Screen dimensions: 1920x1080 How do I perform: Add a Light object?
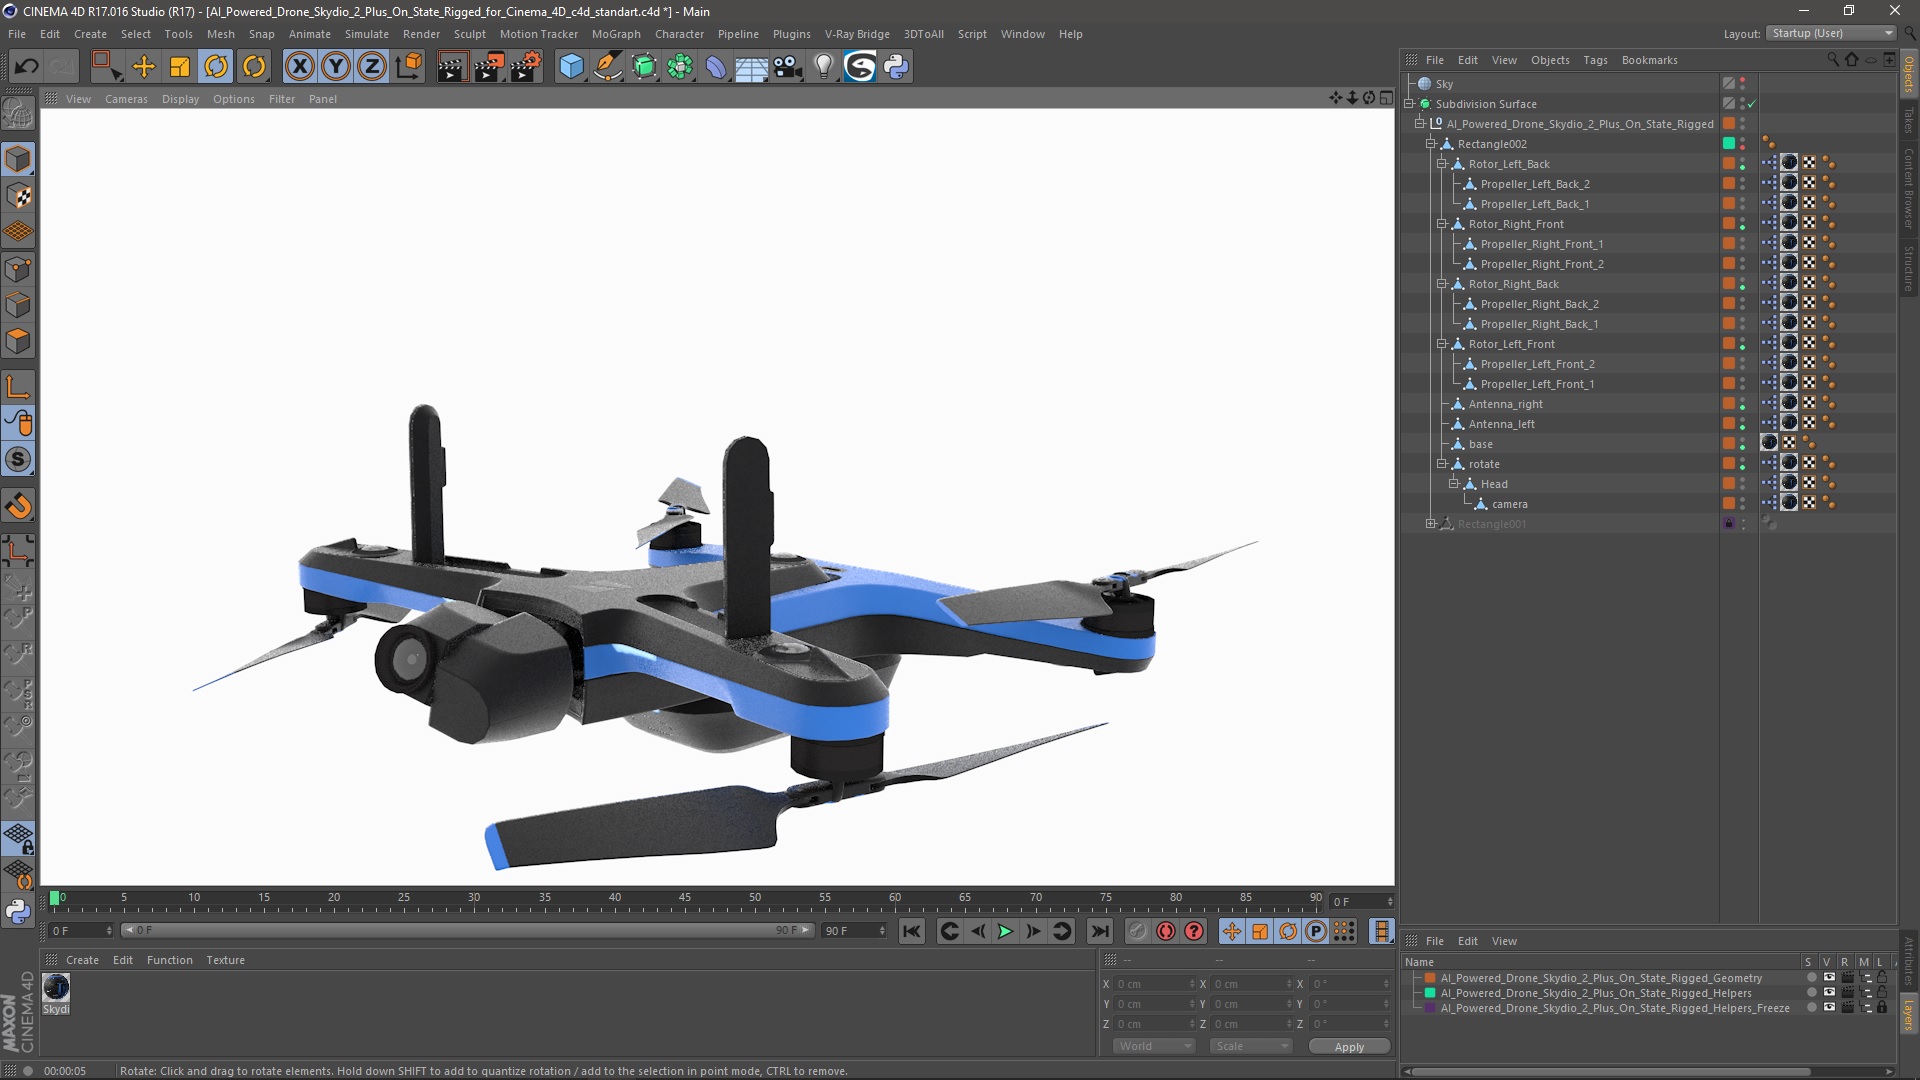823,67
